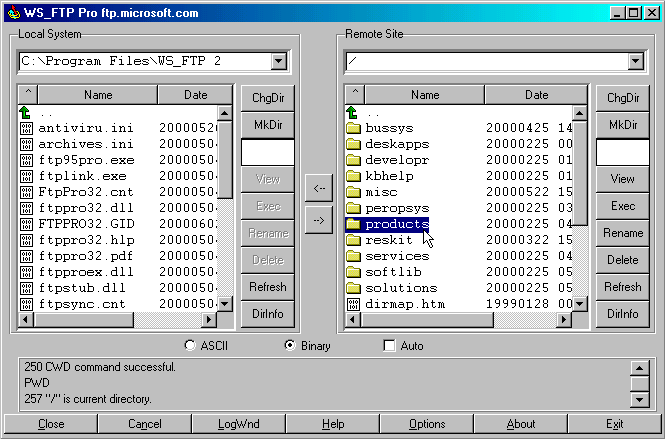This screenshot has height=439, width=665.
Task: Sort local list by Name column
Action: 98,95
